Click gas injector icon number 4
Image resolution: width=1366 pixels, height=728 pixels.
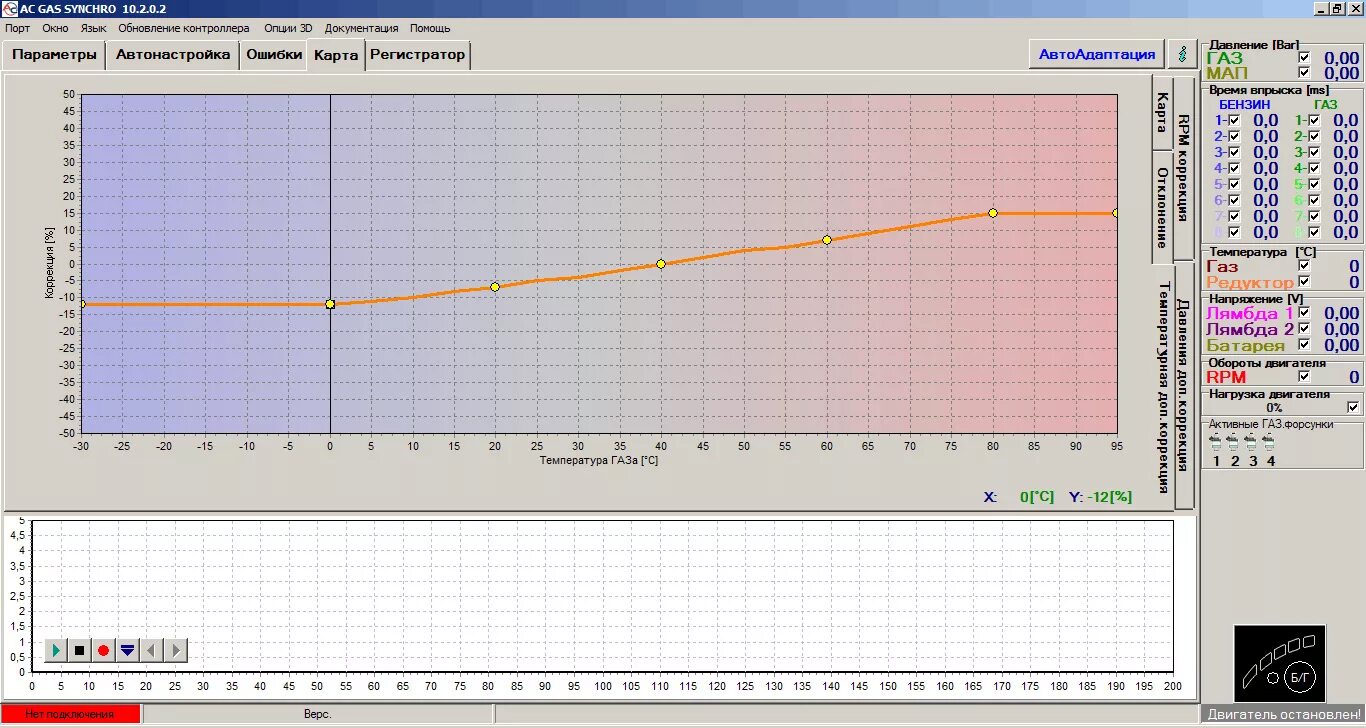coord(1270,441)
